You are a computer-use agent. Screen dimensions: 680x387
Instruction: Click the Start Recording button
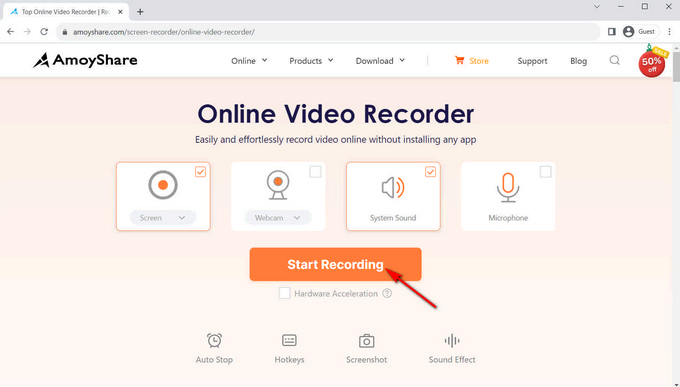(335, 264)
